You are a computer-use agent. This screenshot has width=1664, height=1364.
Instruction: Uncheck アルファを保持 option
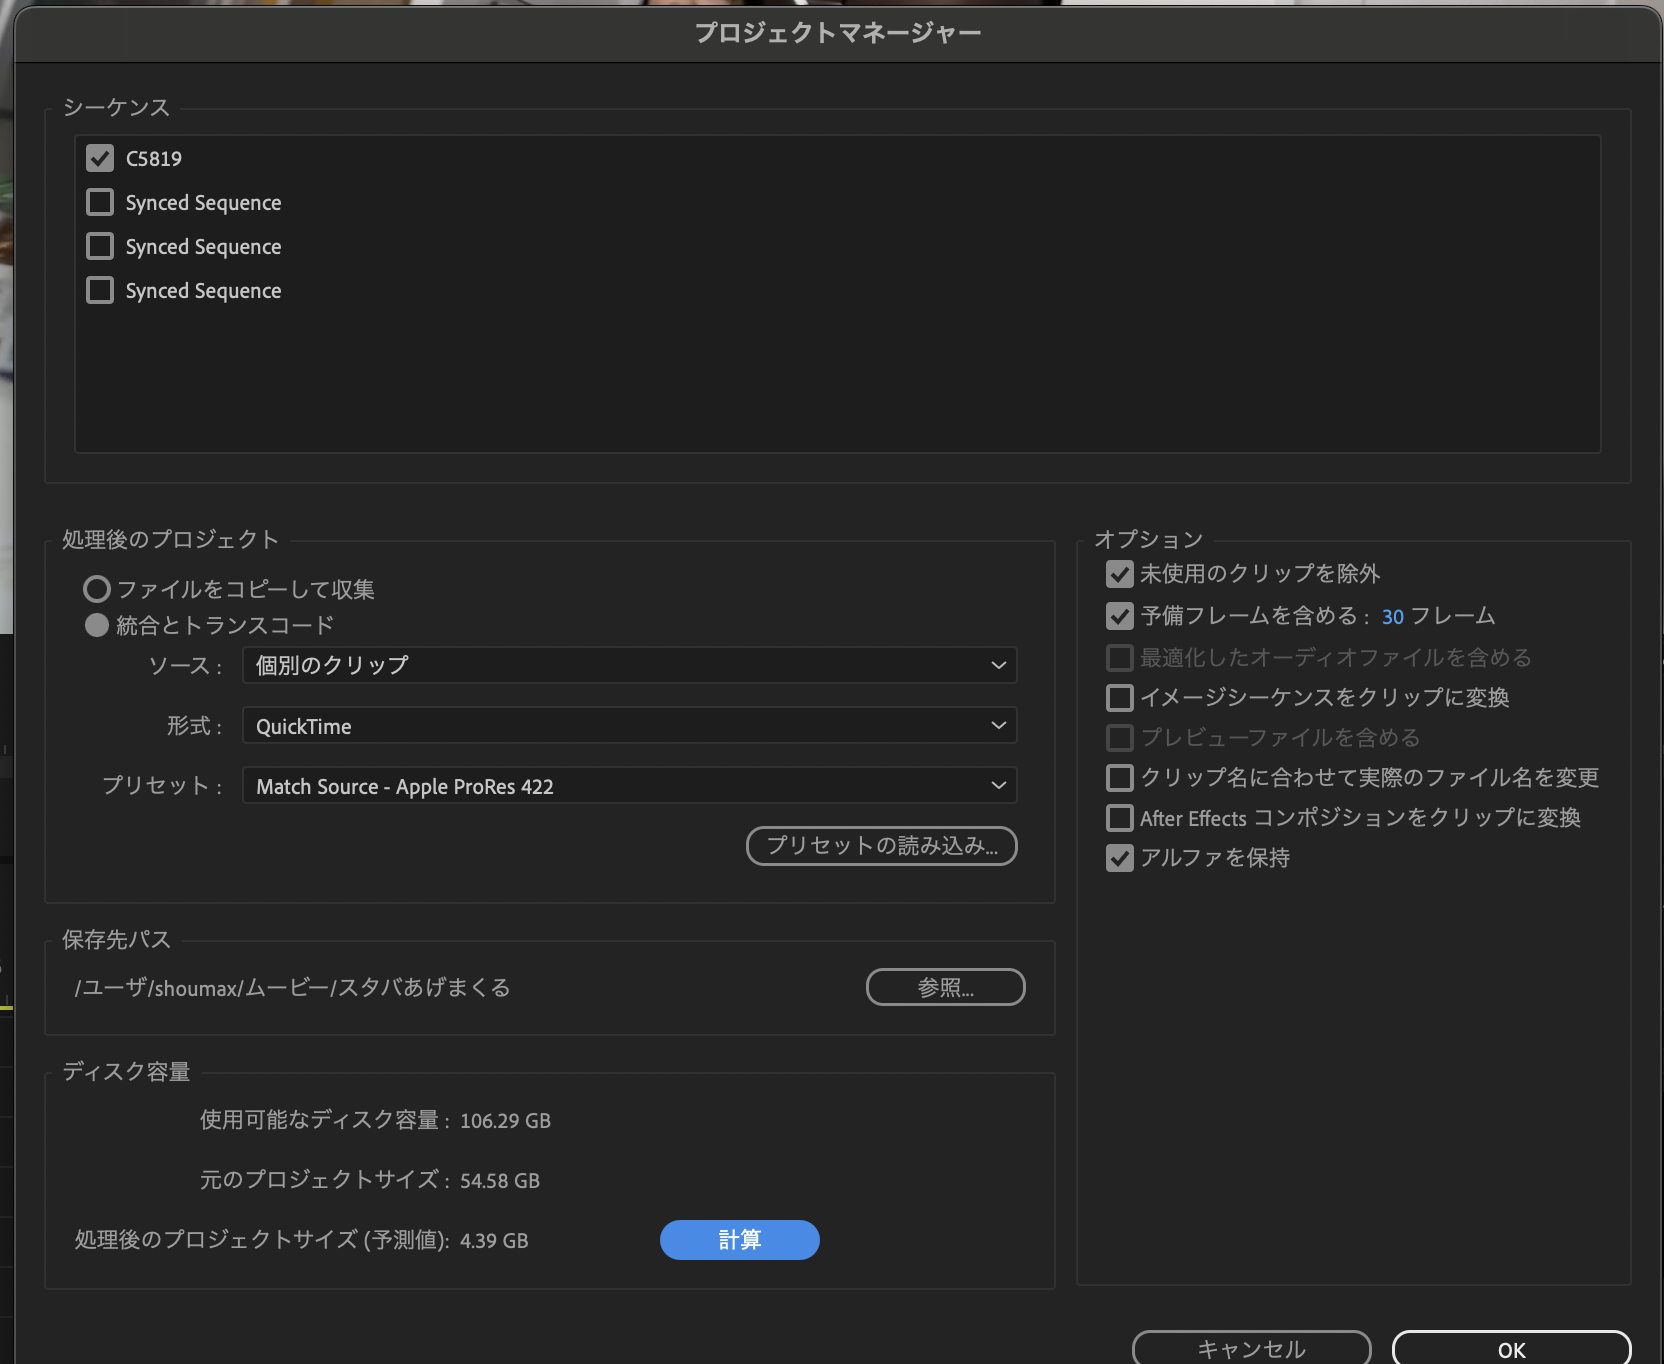(1119, 858)
